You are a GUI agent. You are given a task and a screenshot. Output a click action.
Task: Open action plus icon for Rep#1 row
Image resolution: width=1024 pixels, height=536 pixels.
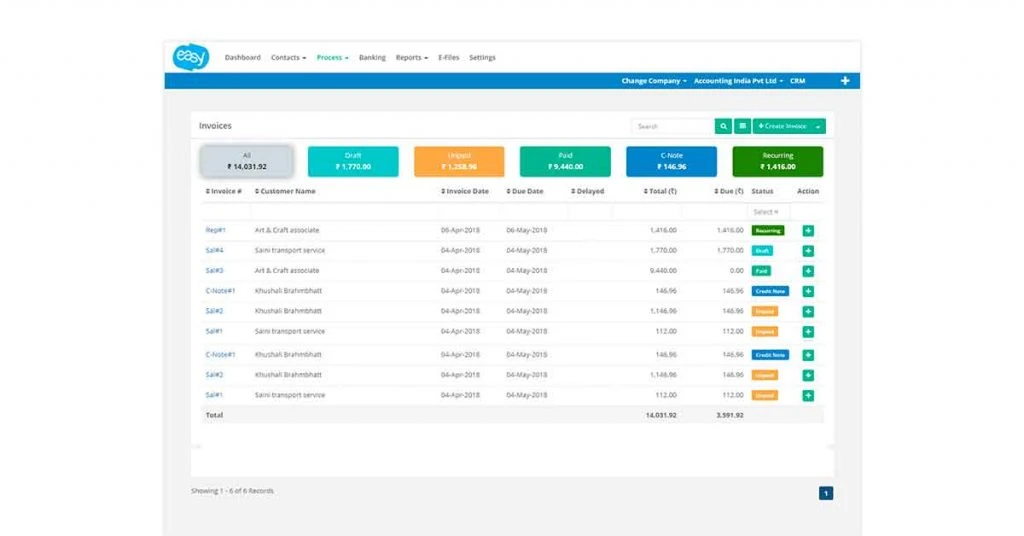click(x=808, y=230)
